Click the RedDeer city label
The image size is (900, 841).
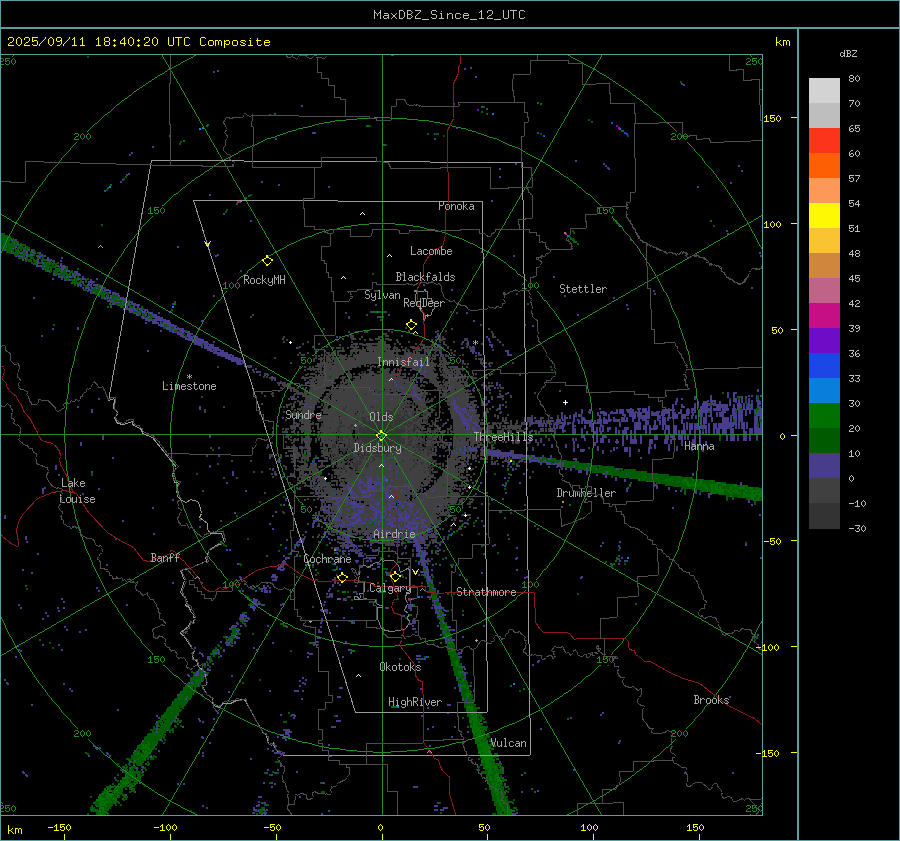point(424,303)
